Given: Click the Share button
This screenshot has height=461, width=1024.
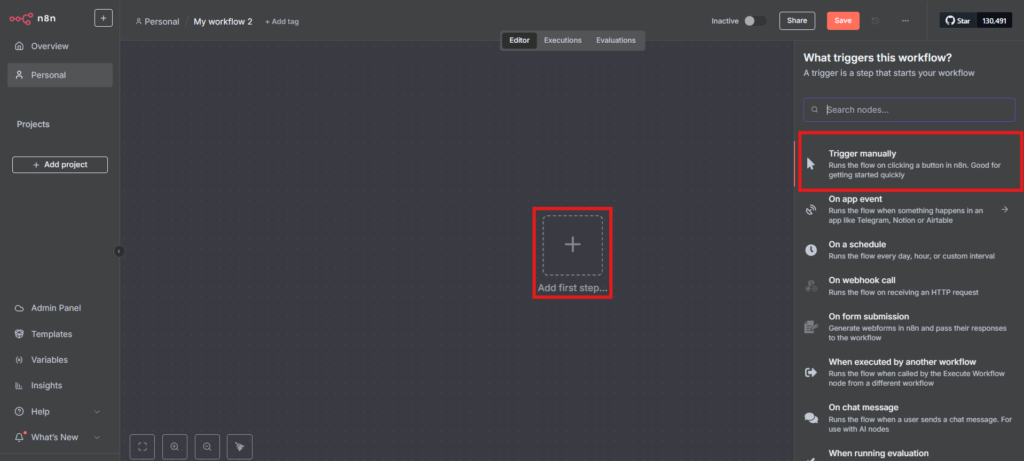Looking at the screenshot, I should [x=797, y=20].
